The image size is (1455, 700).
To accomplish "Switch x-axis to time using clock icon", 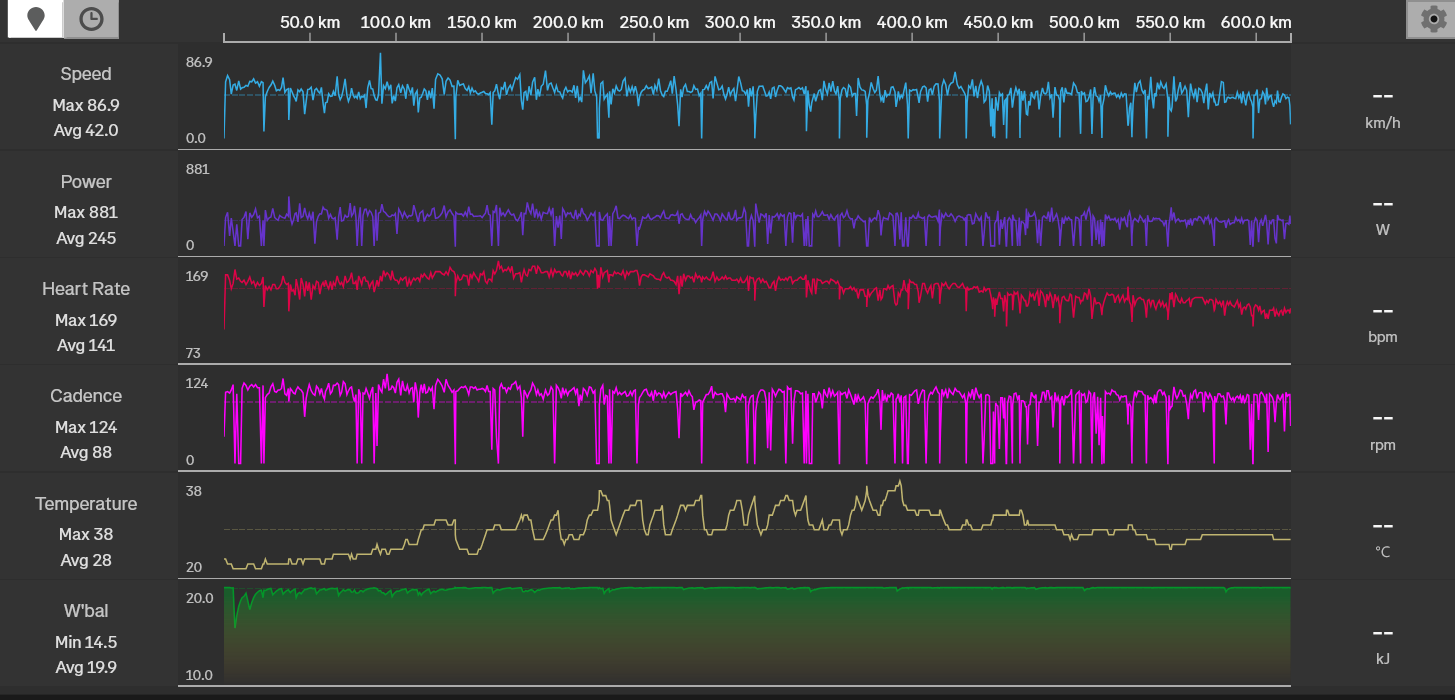I will pos(91,19).
